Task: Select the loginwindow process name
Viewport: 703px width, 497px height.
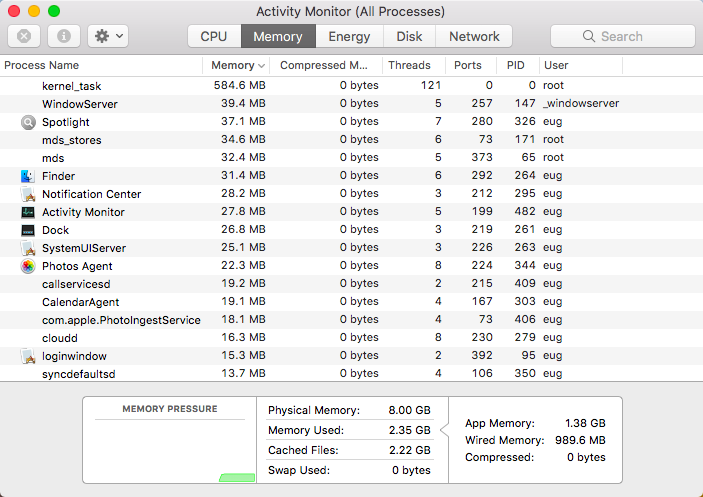Action: click(74, 356)
